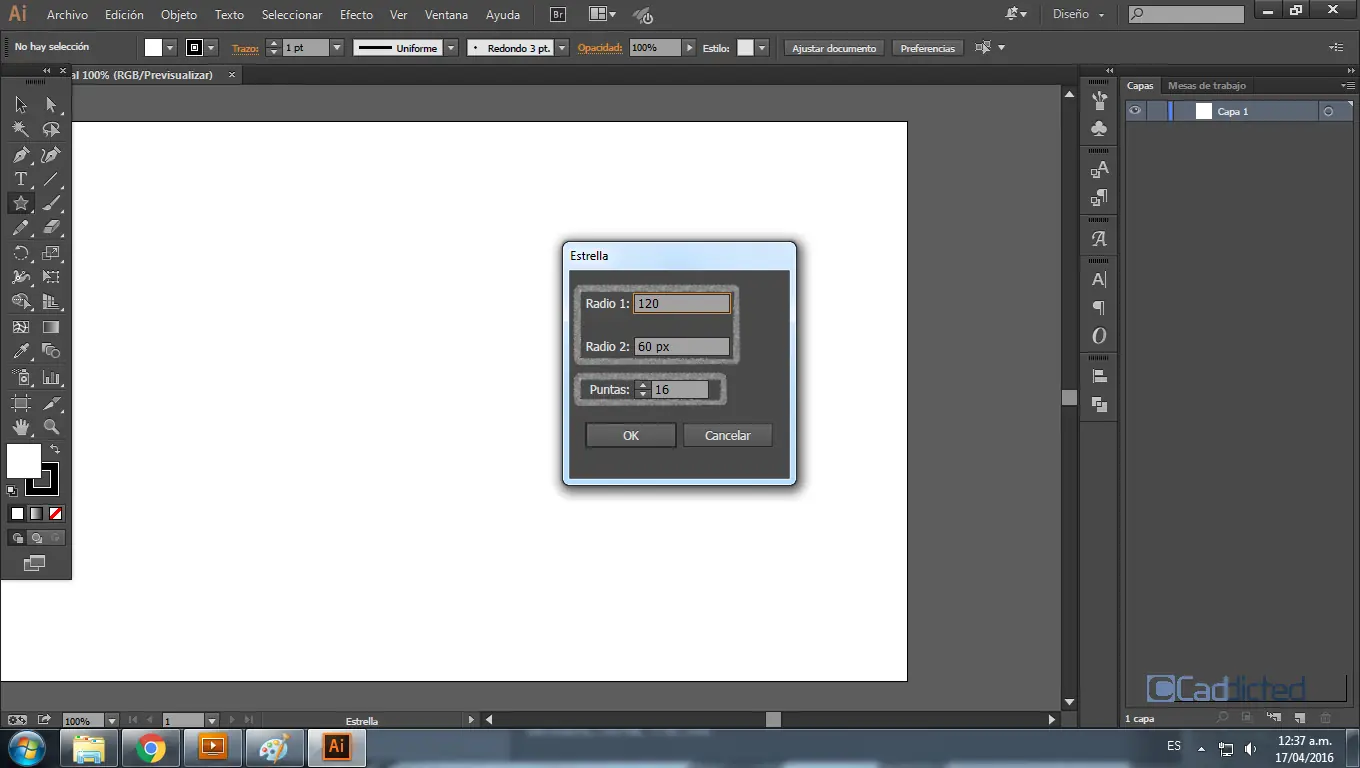Click the Radio 2 input field

tap(682, 347)
